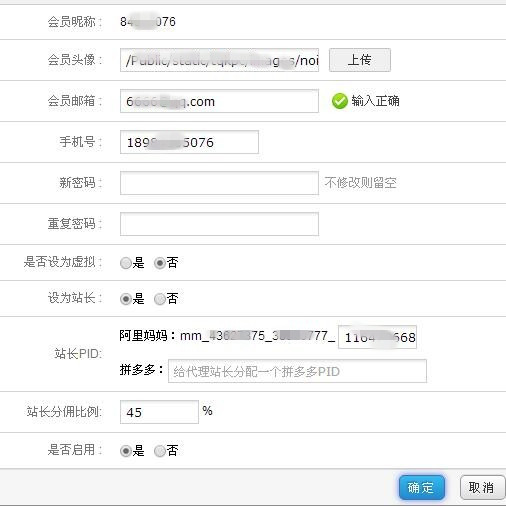Click the 是否设为虚拟 label

63,262
